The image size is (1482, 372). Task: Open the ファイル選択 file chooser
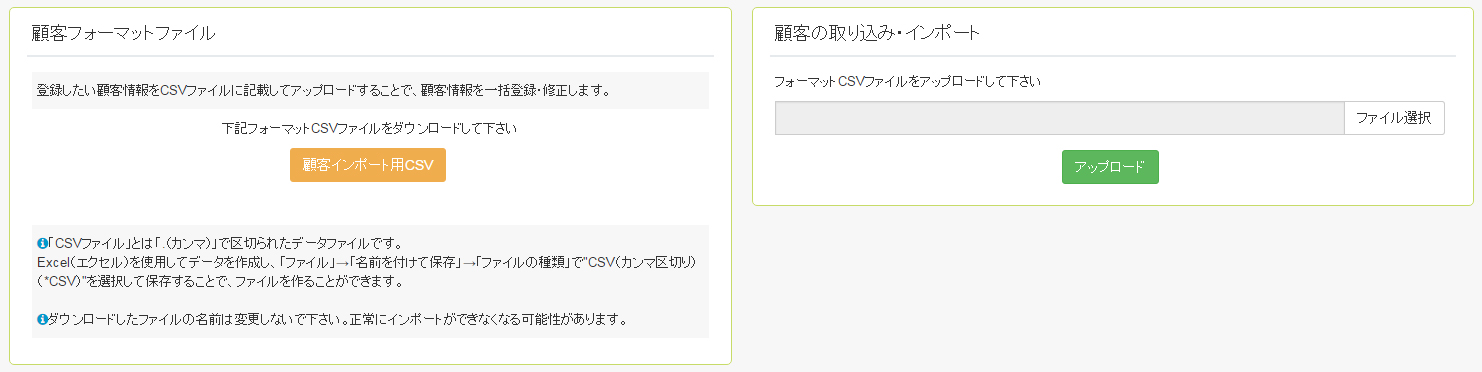[1394, 118]
